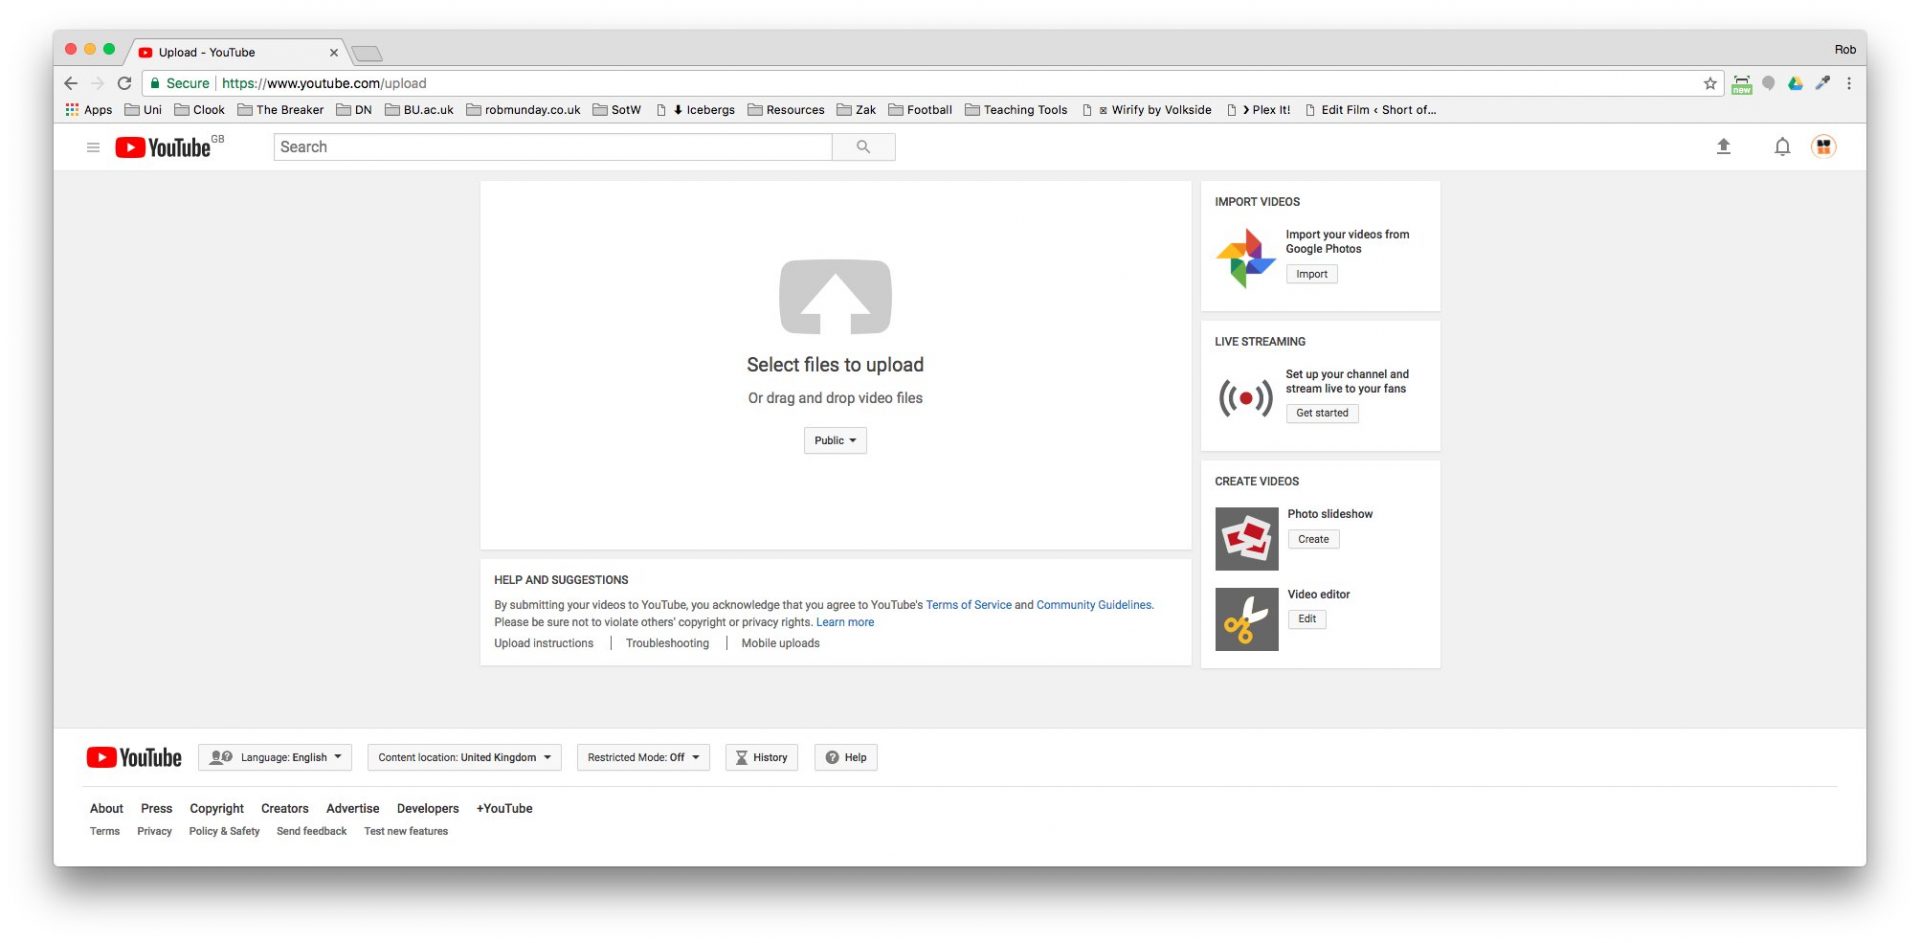
Task: Click the Video editor scissors icon
Action: click(1246, 619)
